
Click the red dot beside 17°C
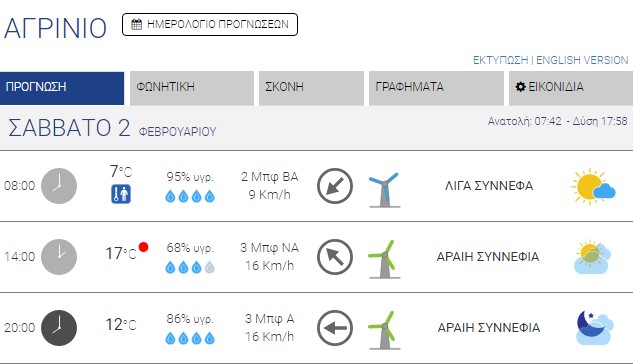[x=143, y=247]
